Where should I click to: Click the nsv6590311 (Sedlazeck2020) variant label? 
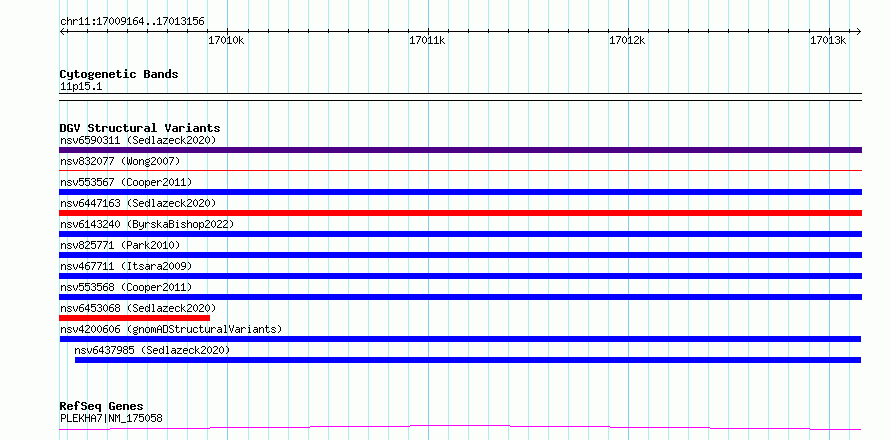tap(138, 140)
